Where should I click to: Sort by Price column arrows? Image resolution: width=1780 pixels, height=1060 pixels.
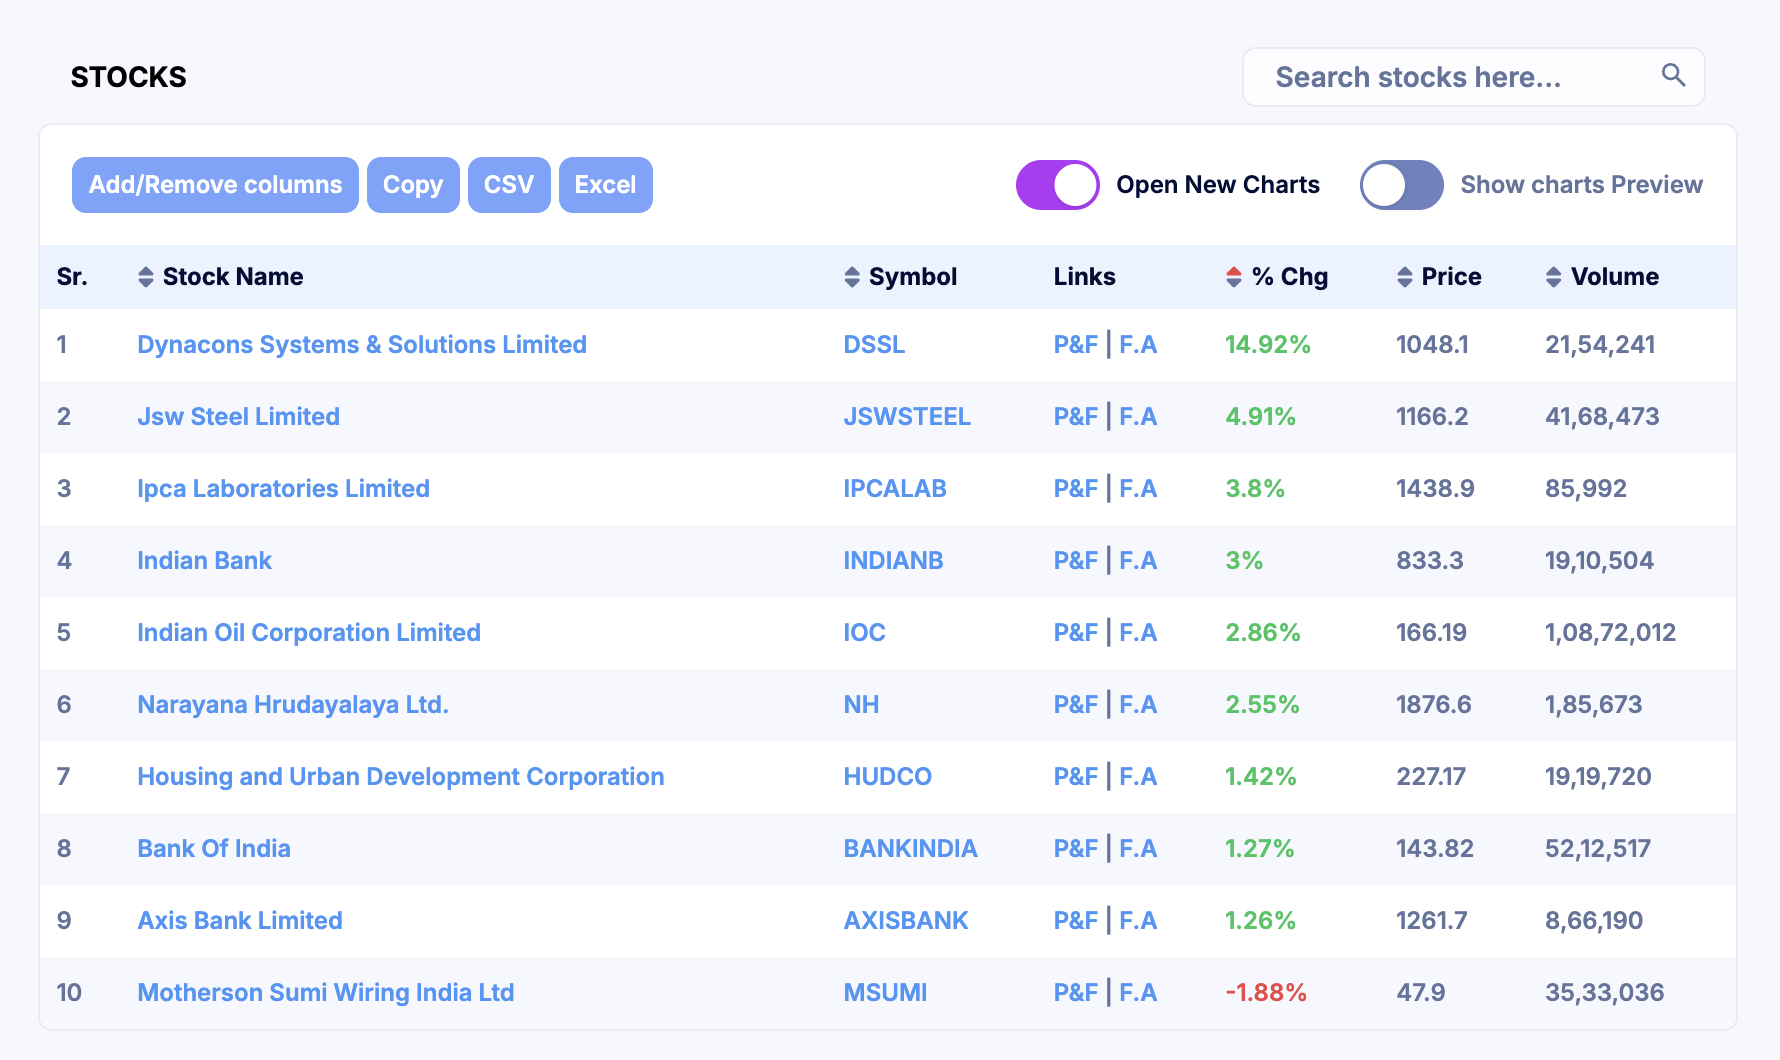coord(1405,277)
